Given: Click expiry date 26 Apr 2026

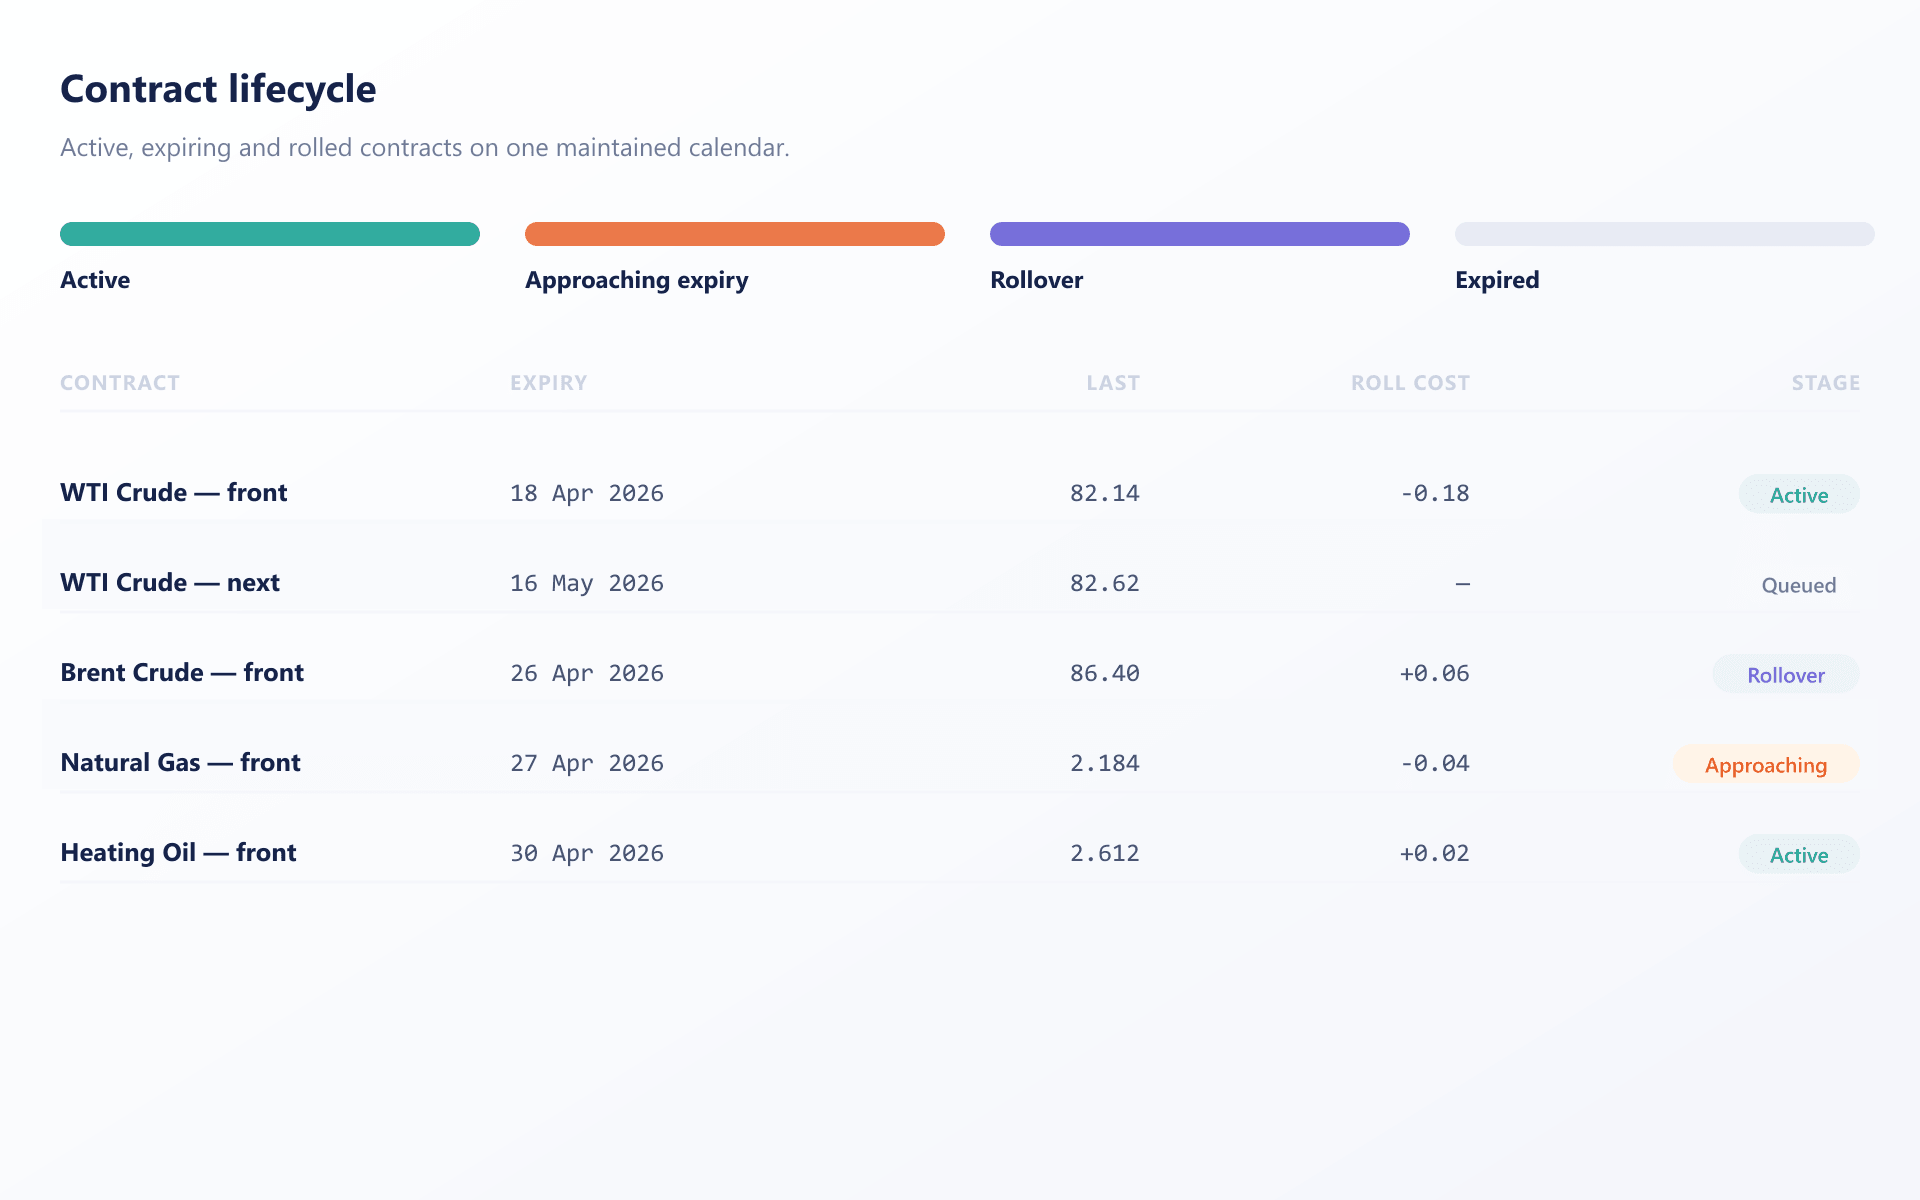Looking at the screenshot, I should pos(587,674).
